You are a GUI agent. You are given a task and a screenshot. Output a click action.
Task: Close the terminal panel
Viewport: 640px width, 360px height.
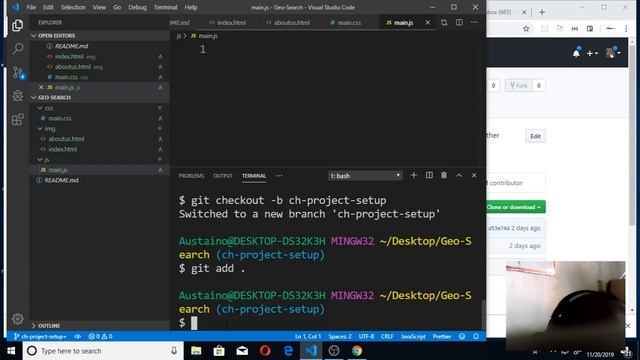(x=474, y=175)
